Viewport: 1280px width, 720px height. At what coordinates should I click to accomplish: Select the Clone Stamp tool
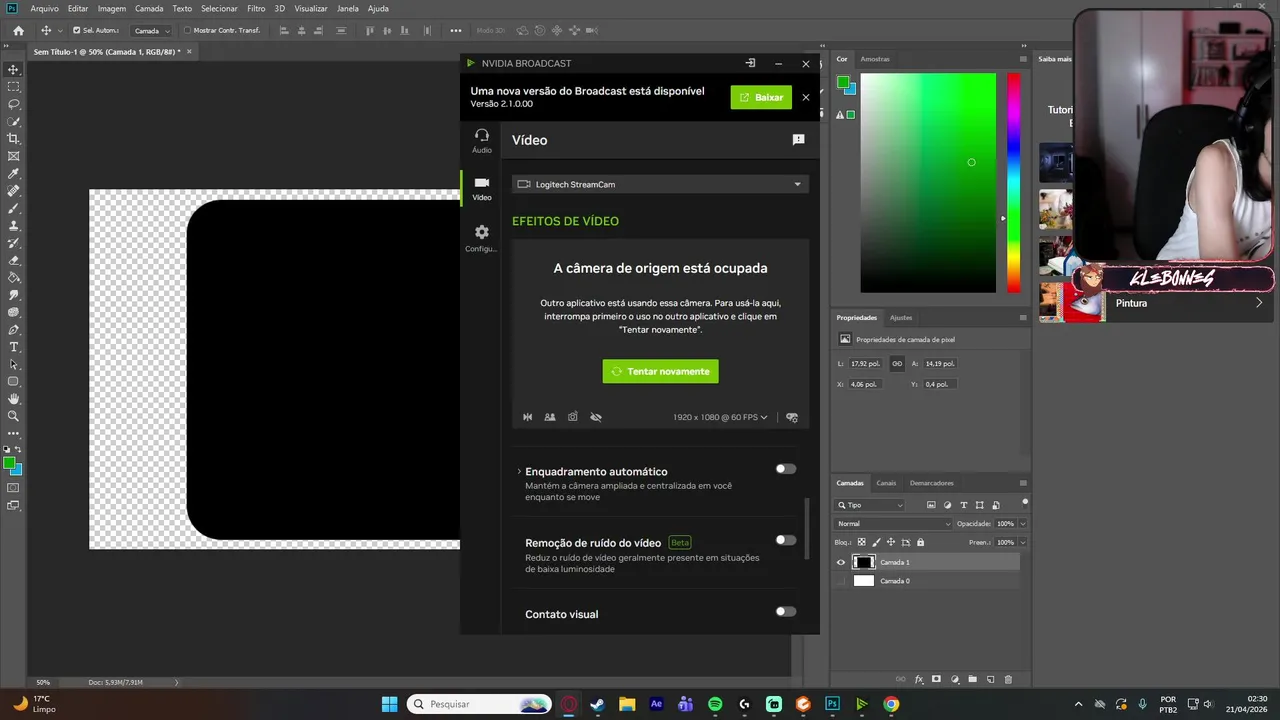14,226
